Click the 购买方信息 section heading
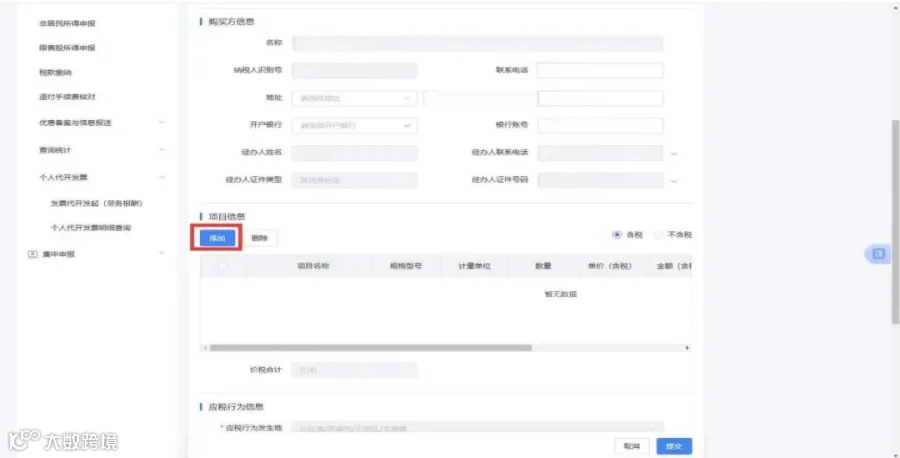Image resolution: width=900 pixels, height=458 pixels. (231, 22)
